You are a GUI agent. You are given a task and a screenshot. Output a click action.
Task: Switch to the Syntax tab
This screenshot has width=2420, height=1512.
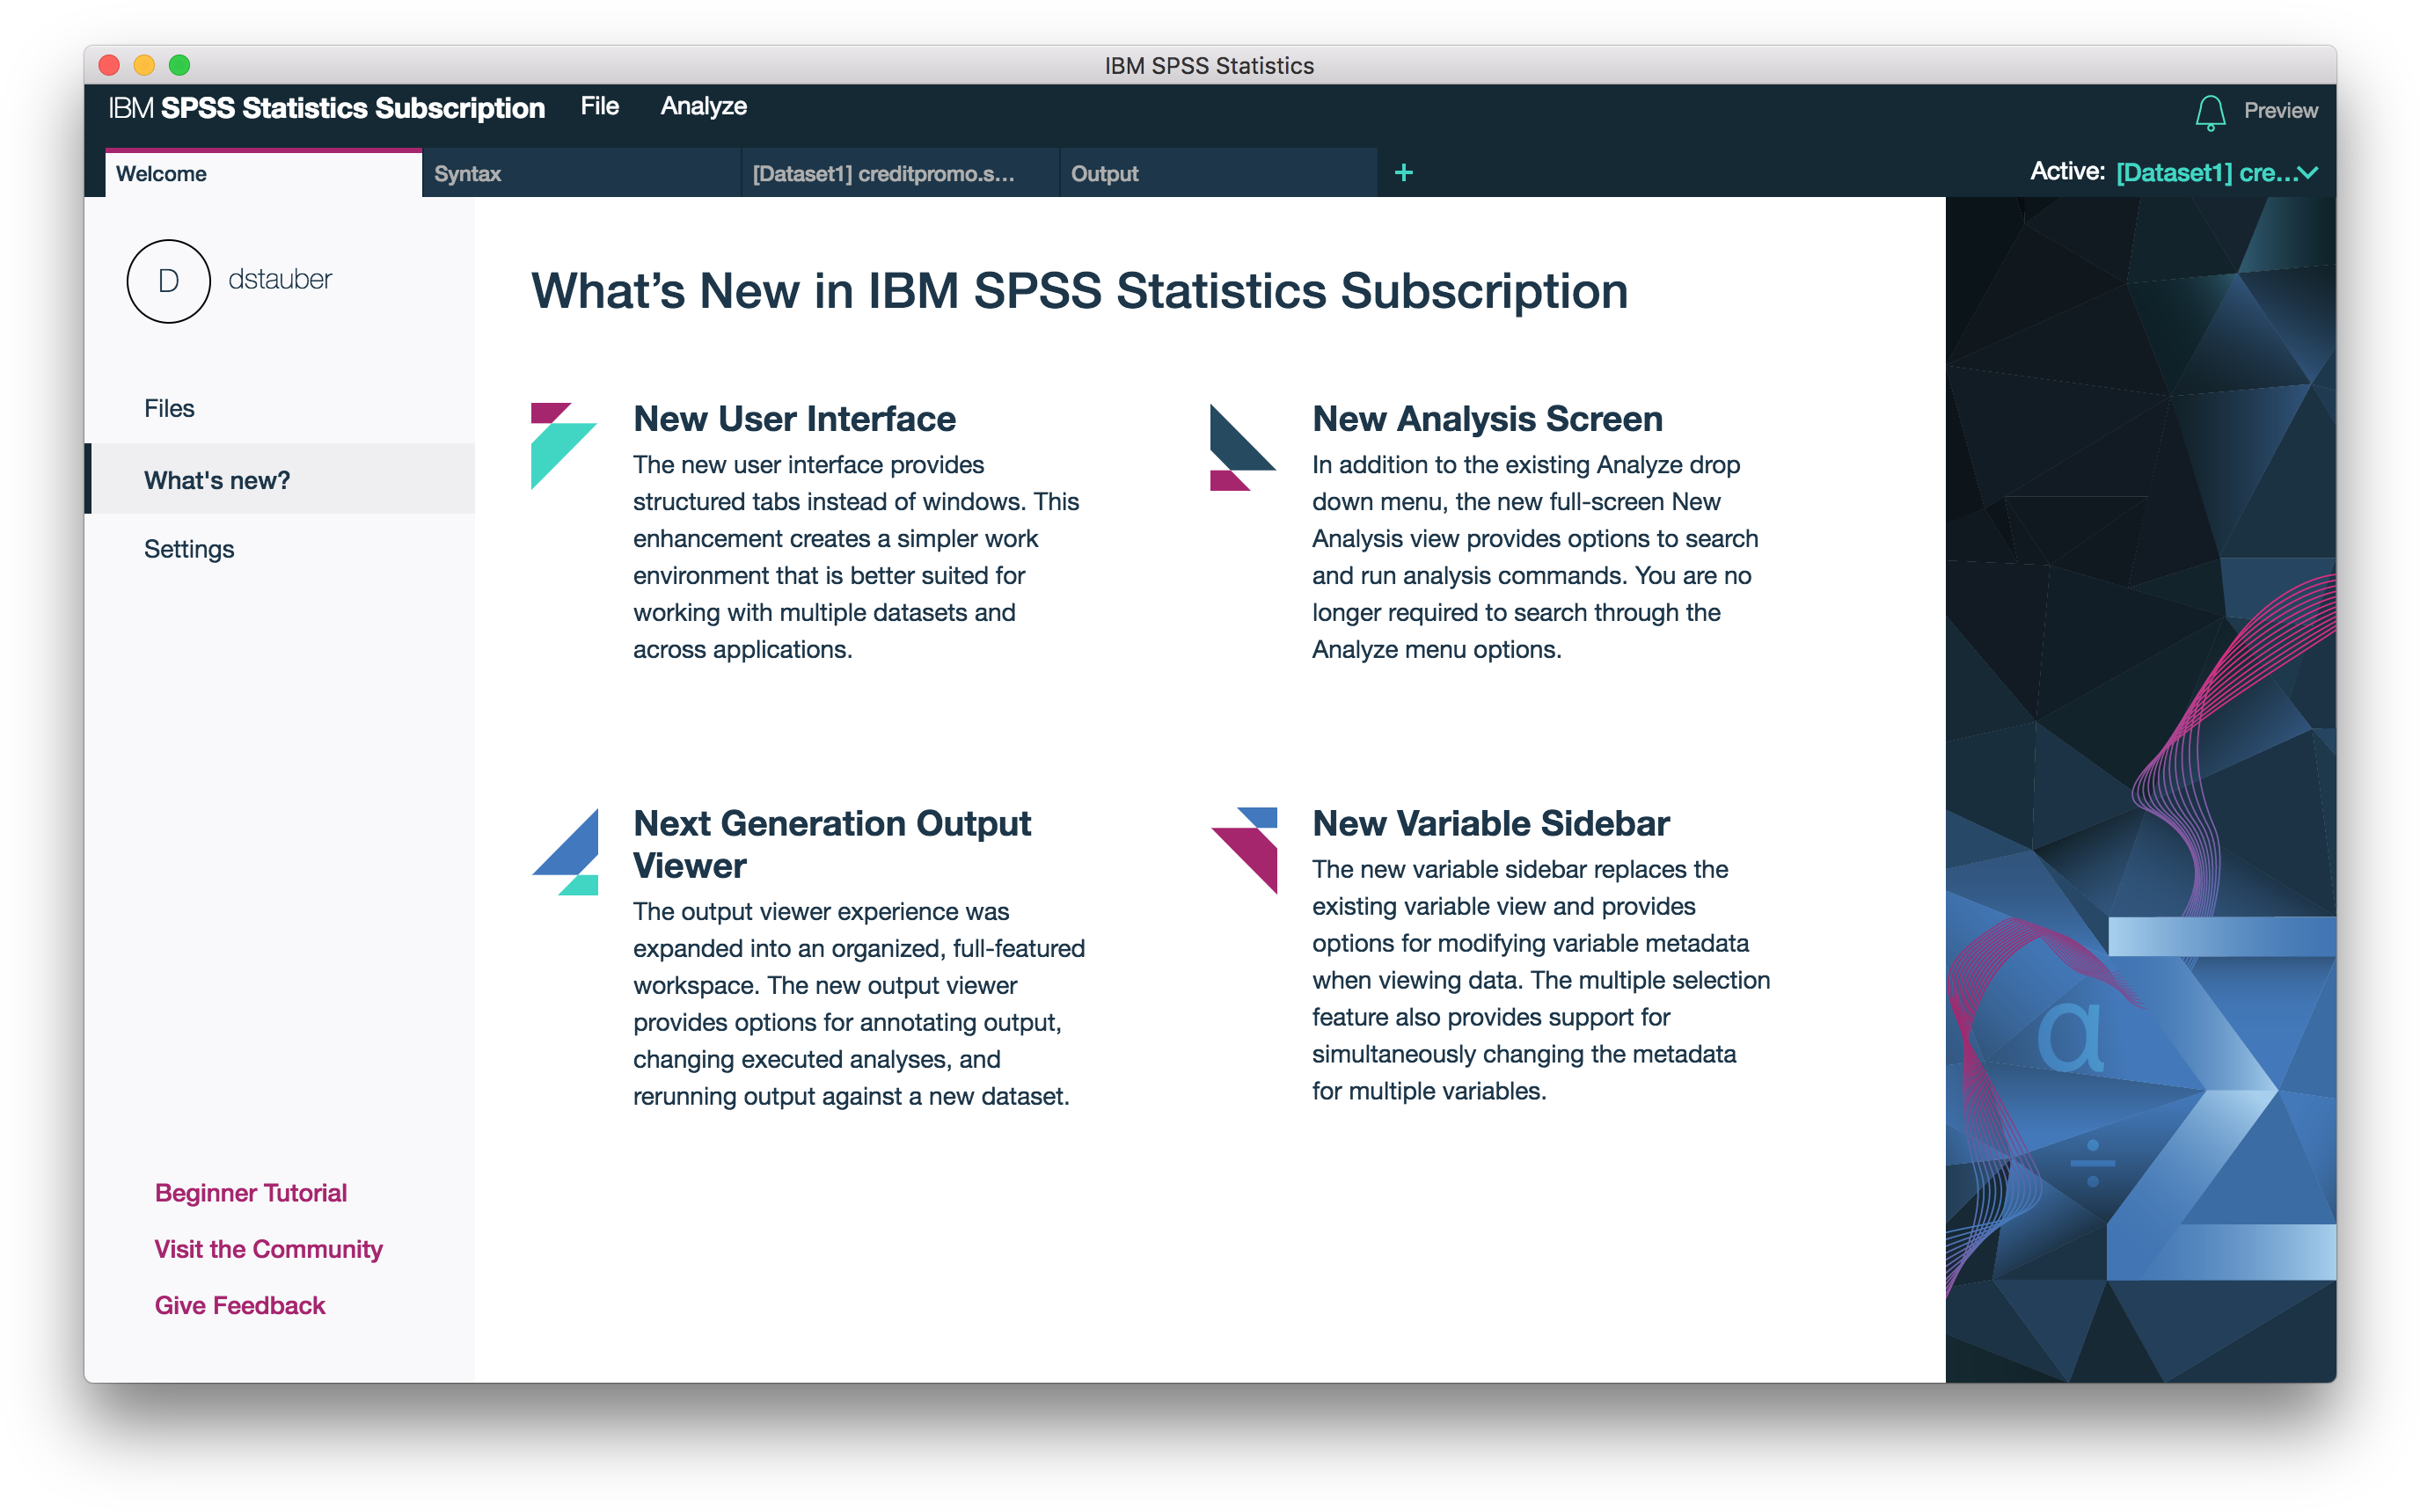469,172
